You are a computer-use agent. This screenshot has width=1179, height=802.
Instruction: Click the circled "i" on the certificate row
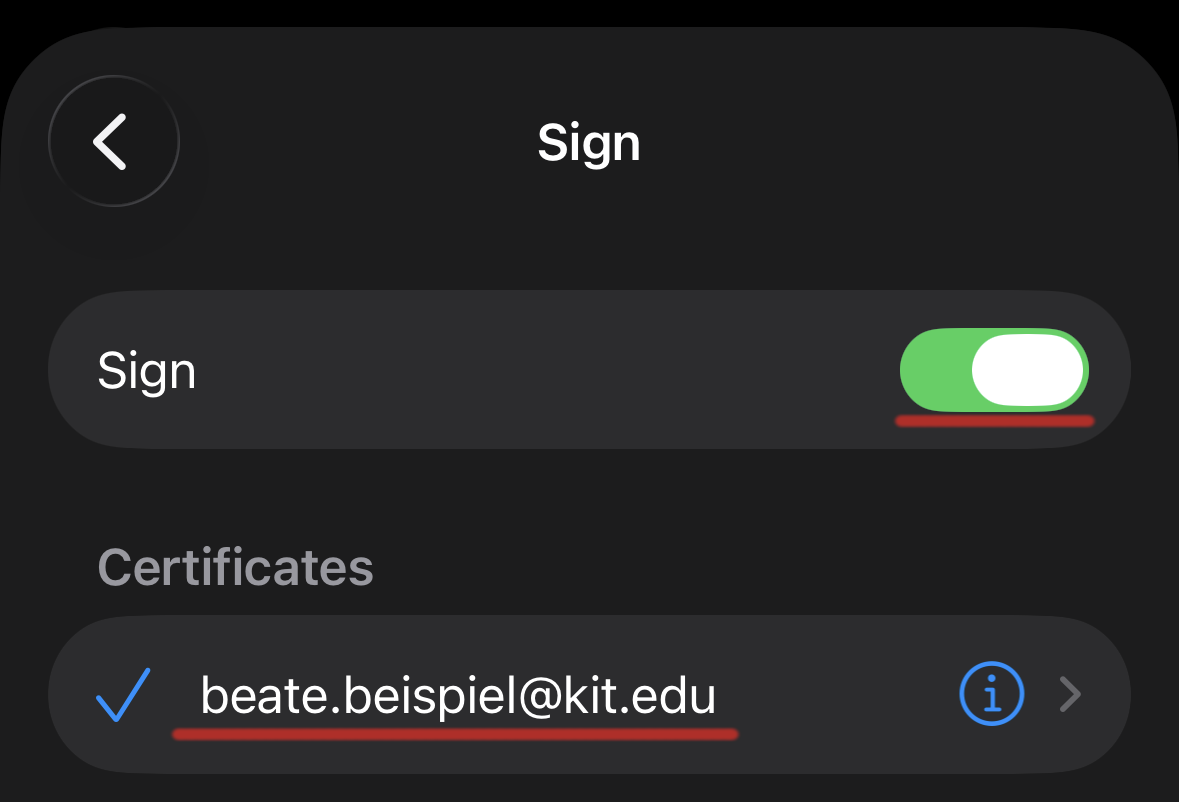coord(991,694)
